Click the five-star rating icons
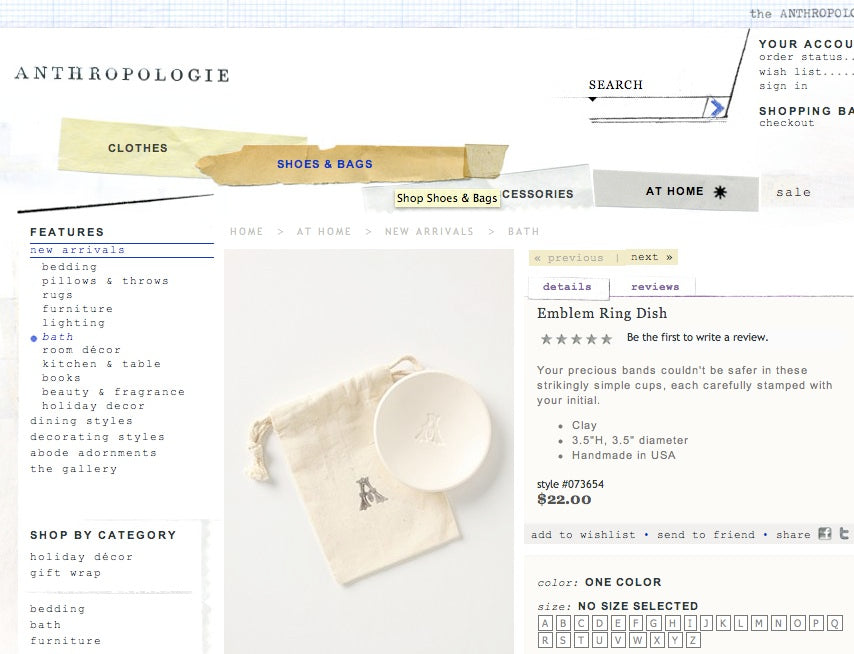Viewport: 854px width, 654px height. pyautogui.click(x=576, y=339)
